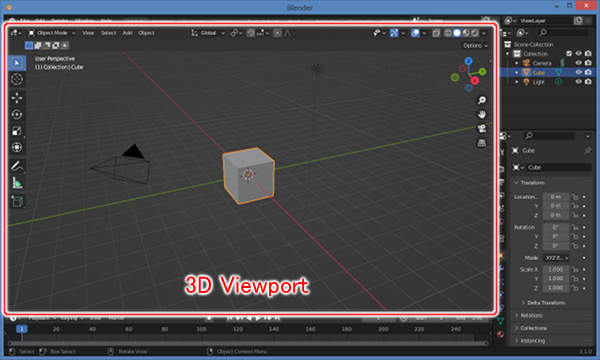This screenshot has width=600, height=360.
Task: Activate the Rotate tool
Action: tap(17, 114)
